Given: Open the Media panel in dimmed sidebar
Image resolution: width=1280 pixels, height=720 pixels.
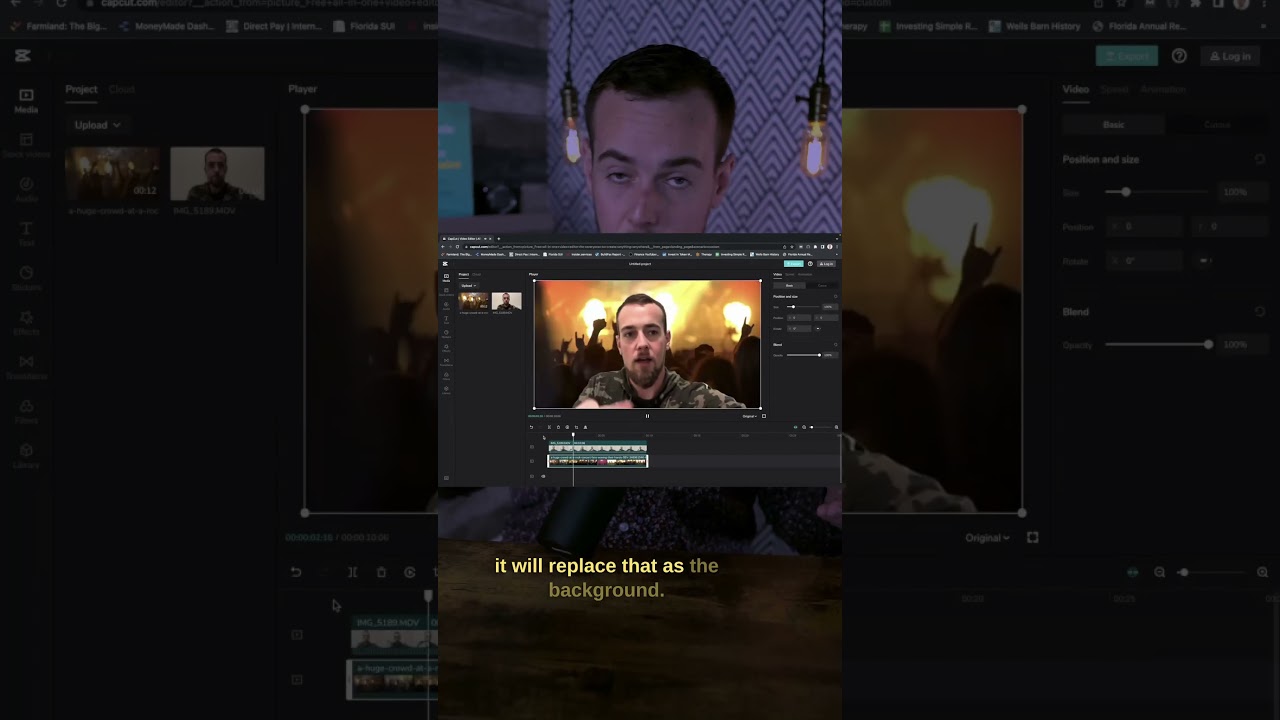Looking at the screenshot, I should pos(26,100).
